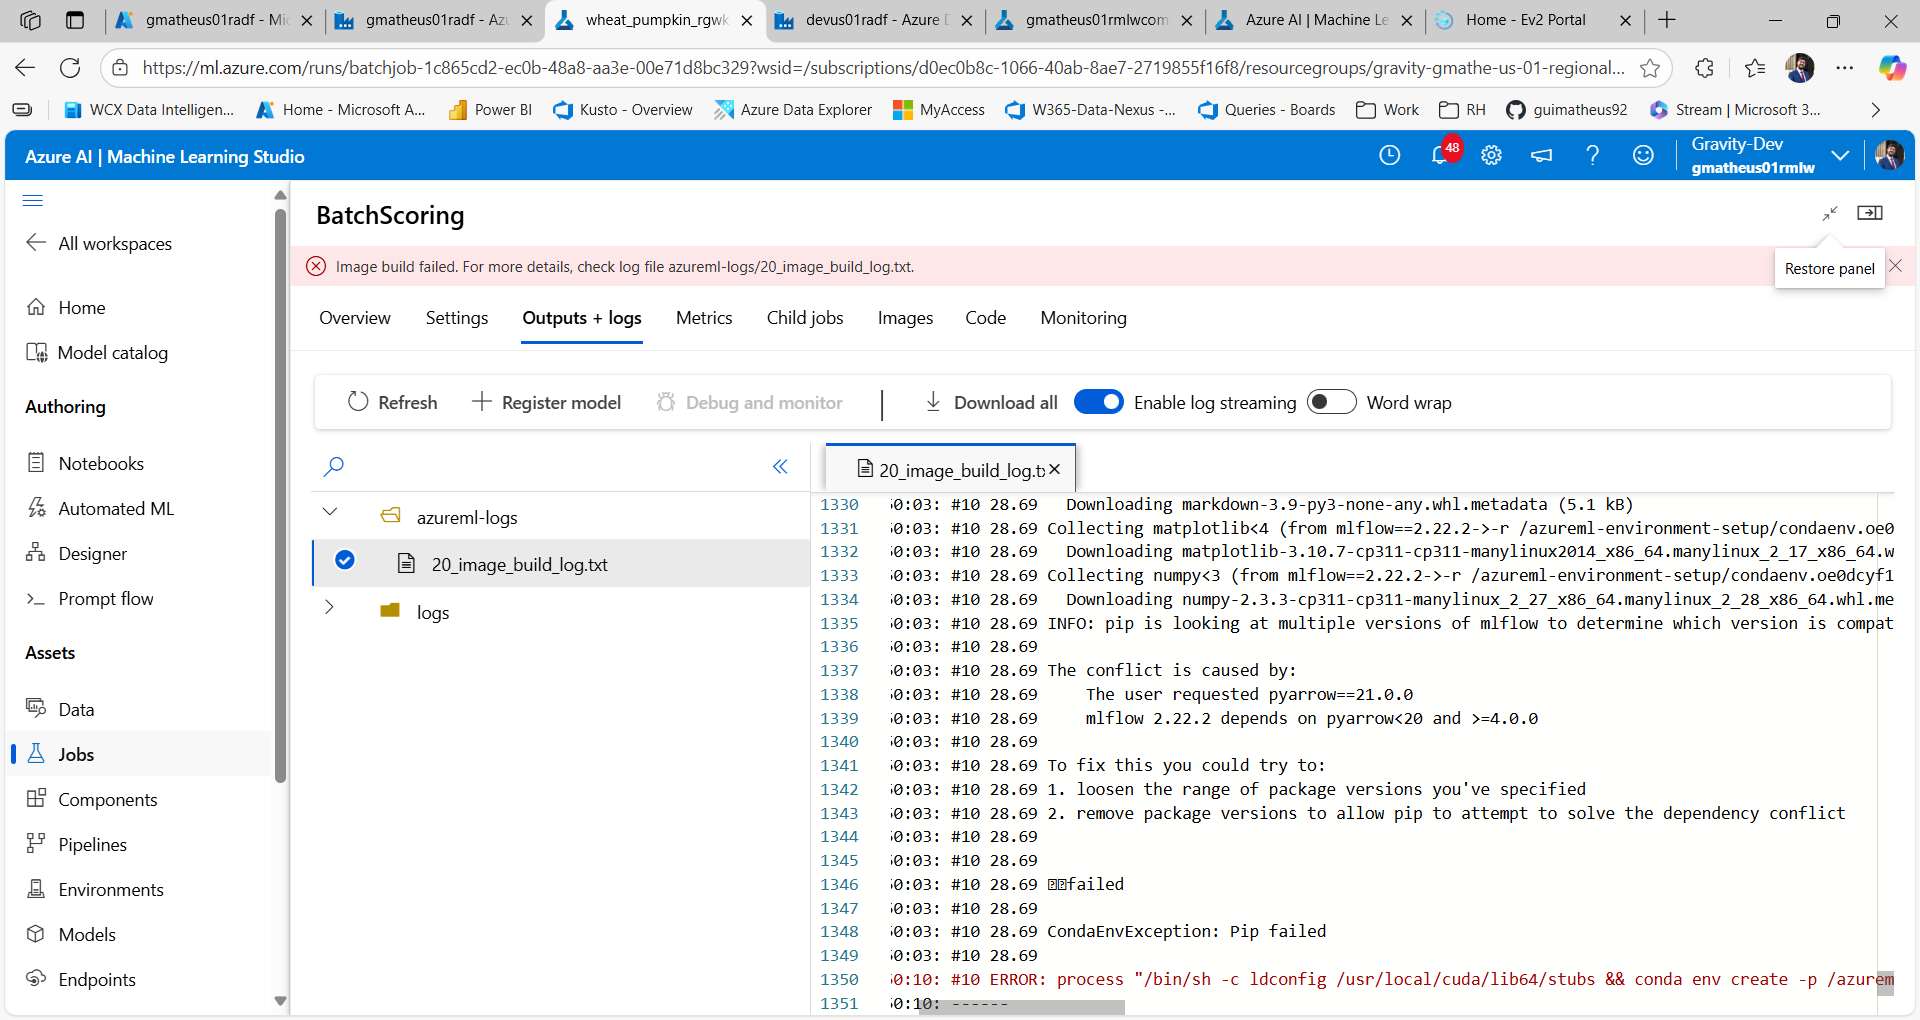Click Register model
Image resolution: width=1920 pixels, height=1020 pixels.
tap(546, 402)
